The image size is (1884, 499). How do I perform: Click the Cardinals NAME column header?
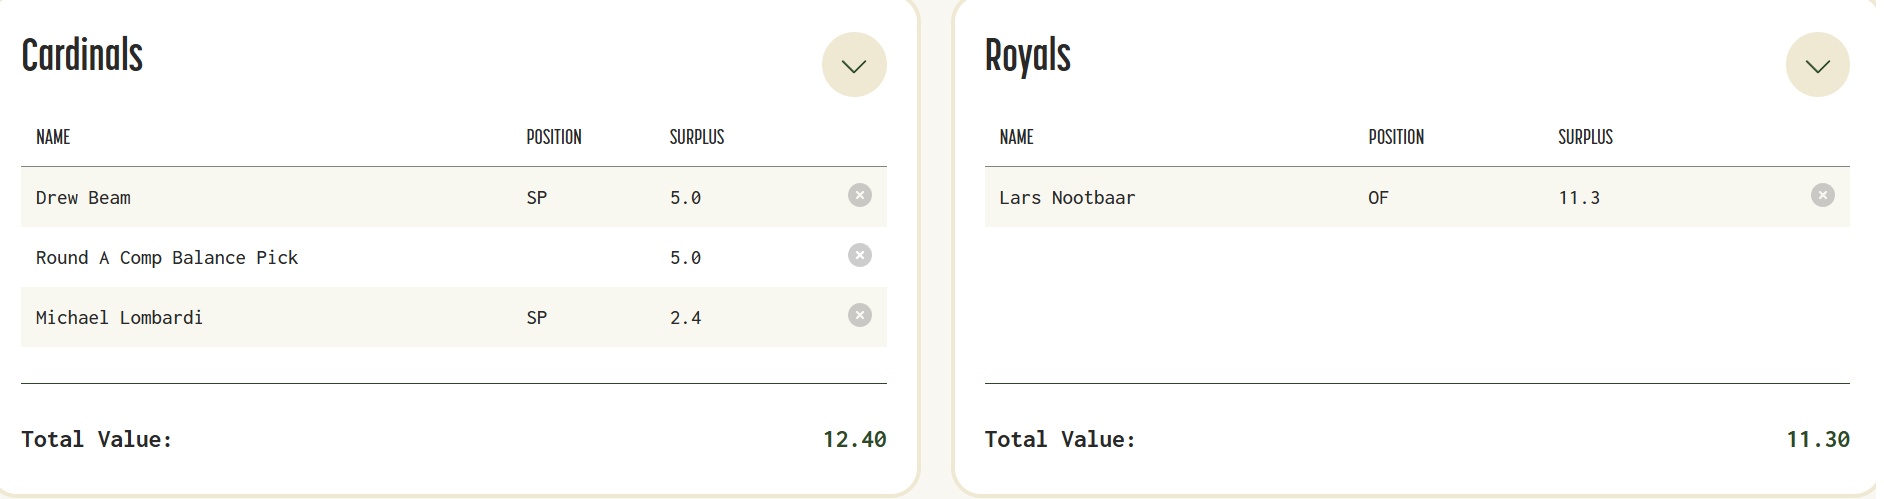(x=53, y=137)
